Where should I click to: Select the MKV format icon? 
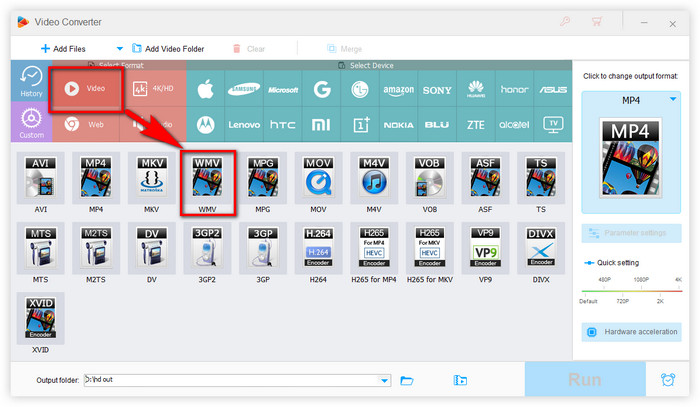151,178
